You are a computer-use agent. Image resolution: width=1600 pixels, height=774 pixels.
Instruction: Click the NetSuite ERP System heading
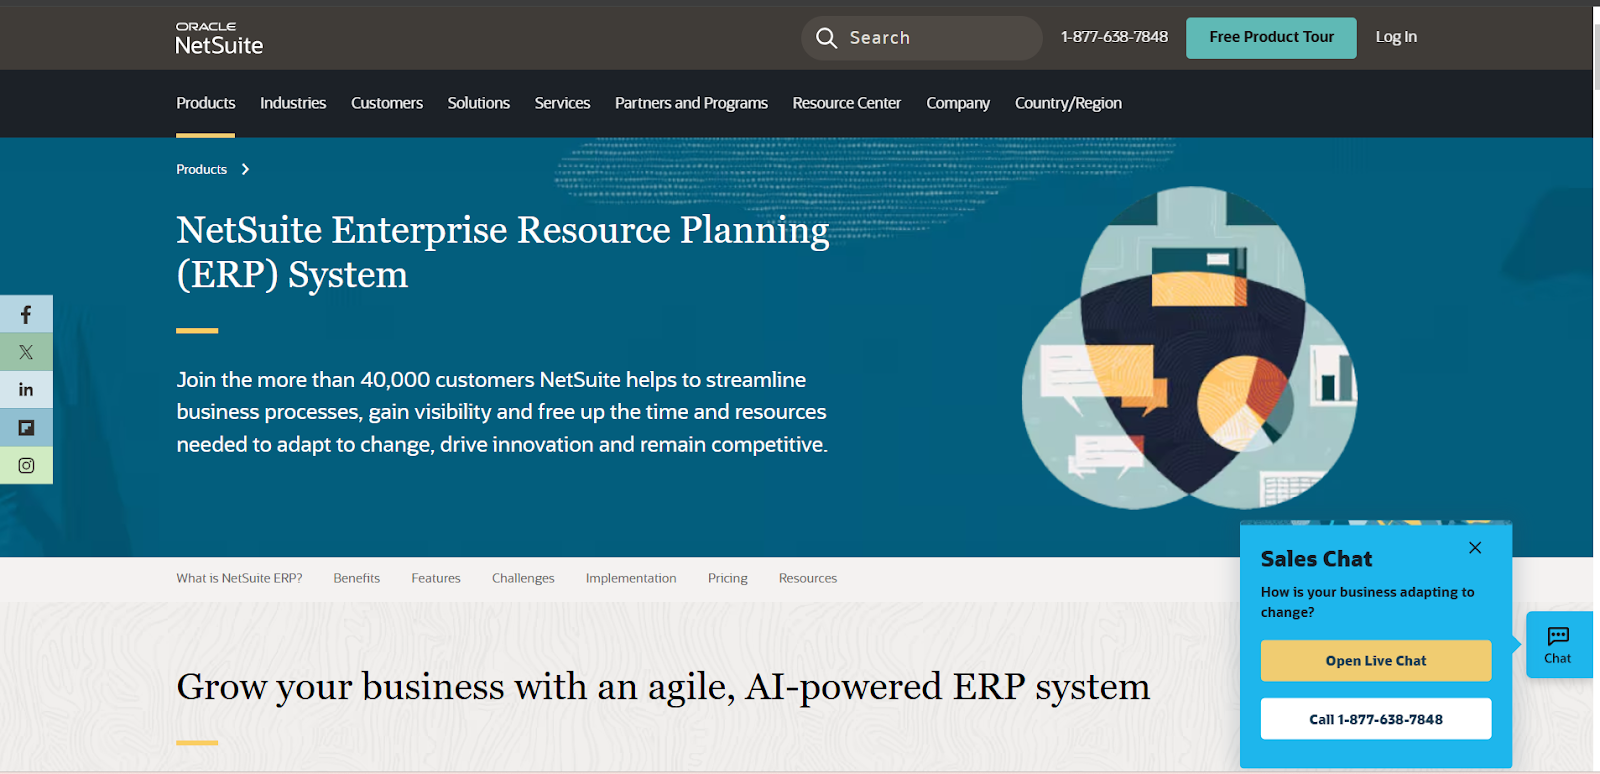pyautogui.click(x=503, y=252)
